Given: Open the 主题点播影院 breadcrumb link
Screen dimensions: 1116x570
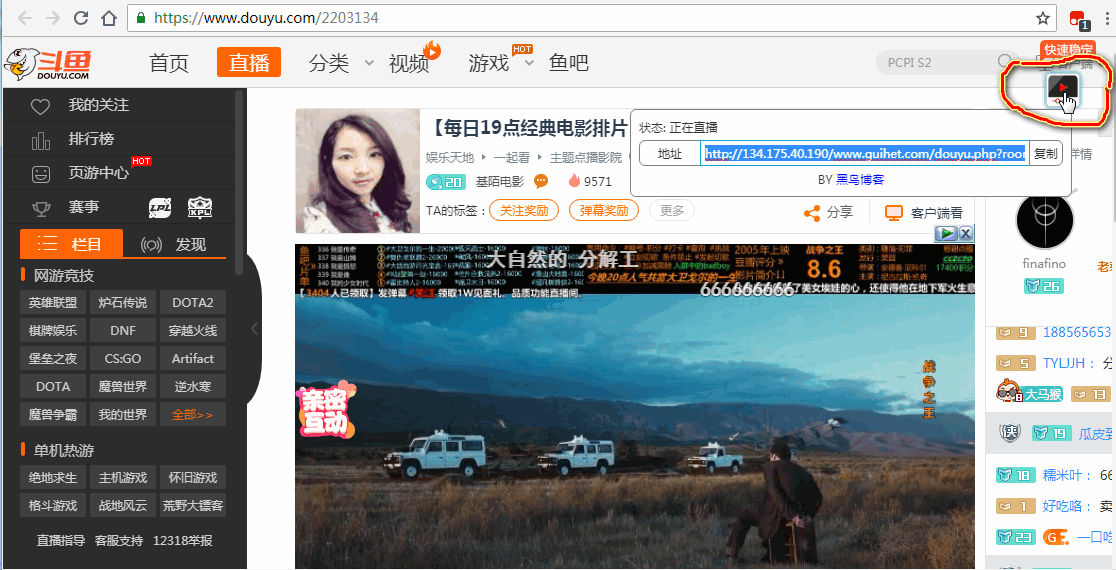Looking at the screenshot, I should click(x=586, y=157).
